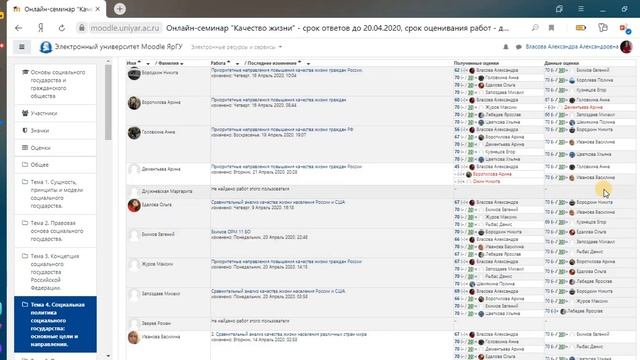Image resolution: width=640 pixels, height=360 pixels.
Task: Open Журов Максим's submitted work link
Action: (287, 261)
